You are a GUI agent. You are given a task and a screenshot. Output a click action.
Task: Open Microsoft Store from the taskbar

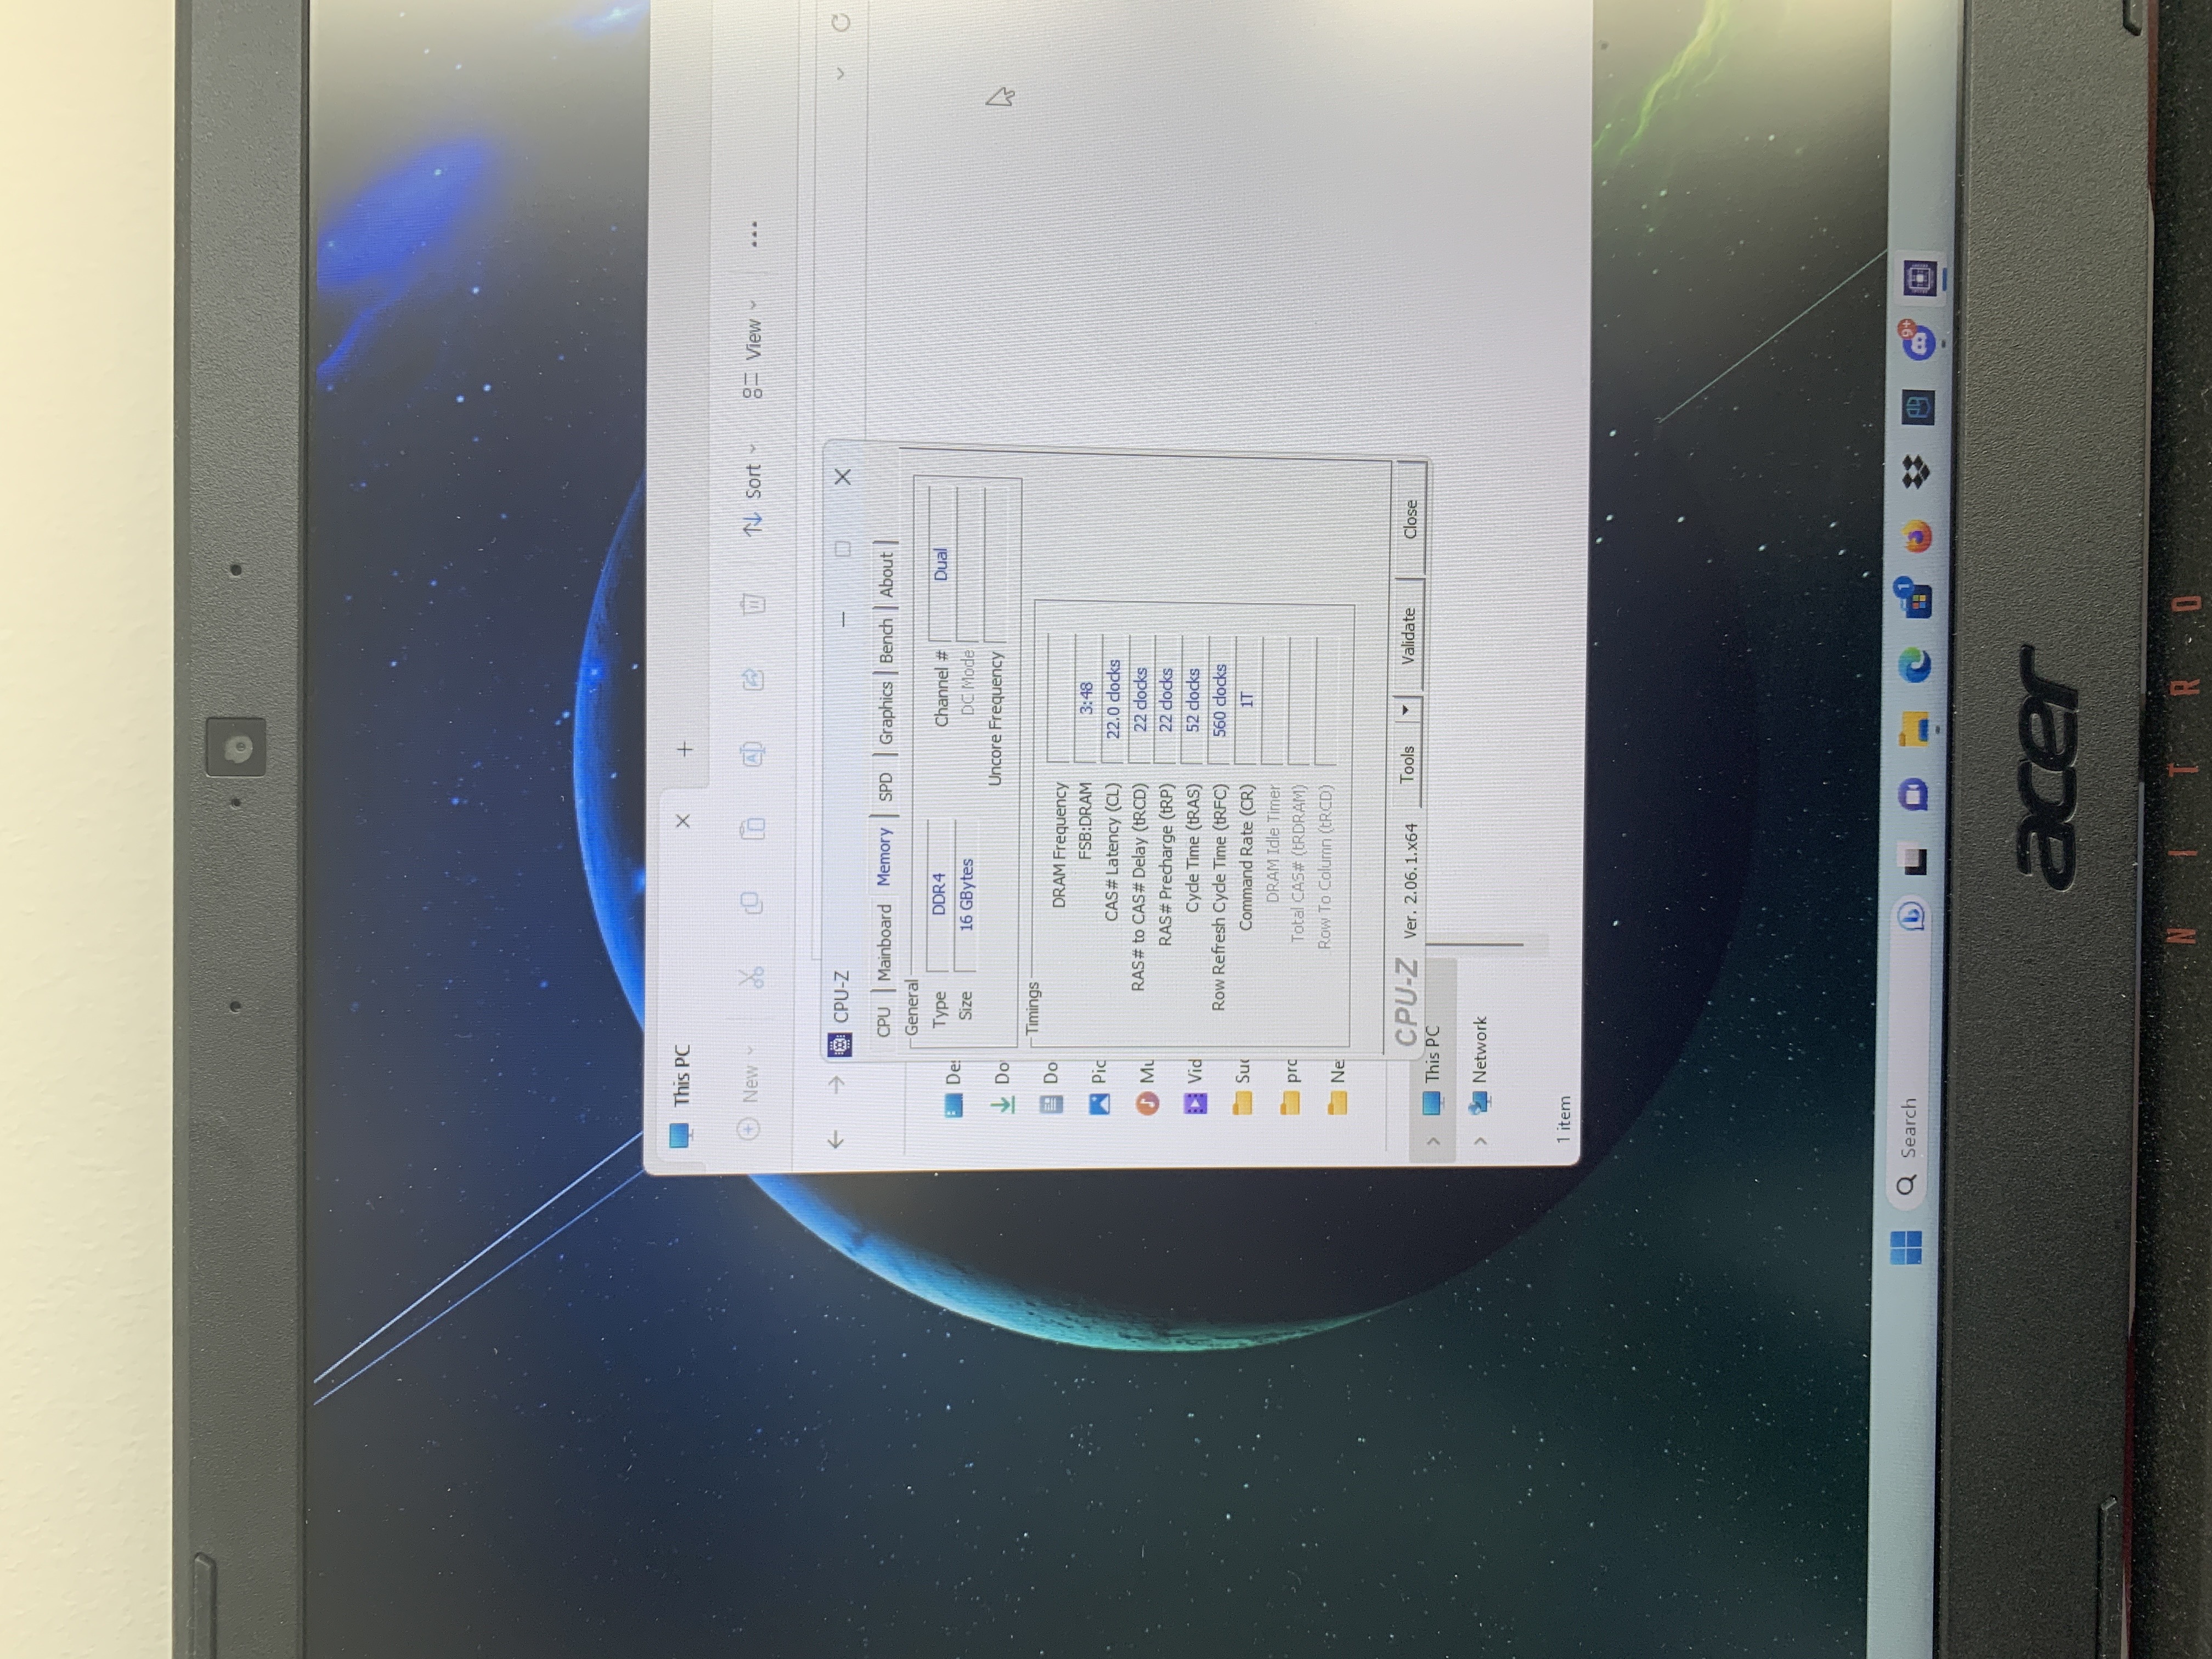1915,599
